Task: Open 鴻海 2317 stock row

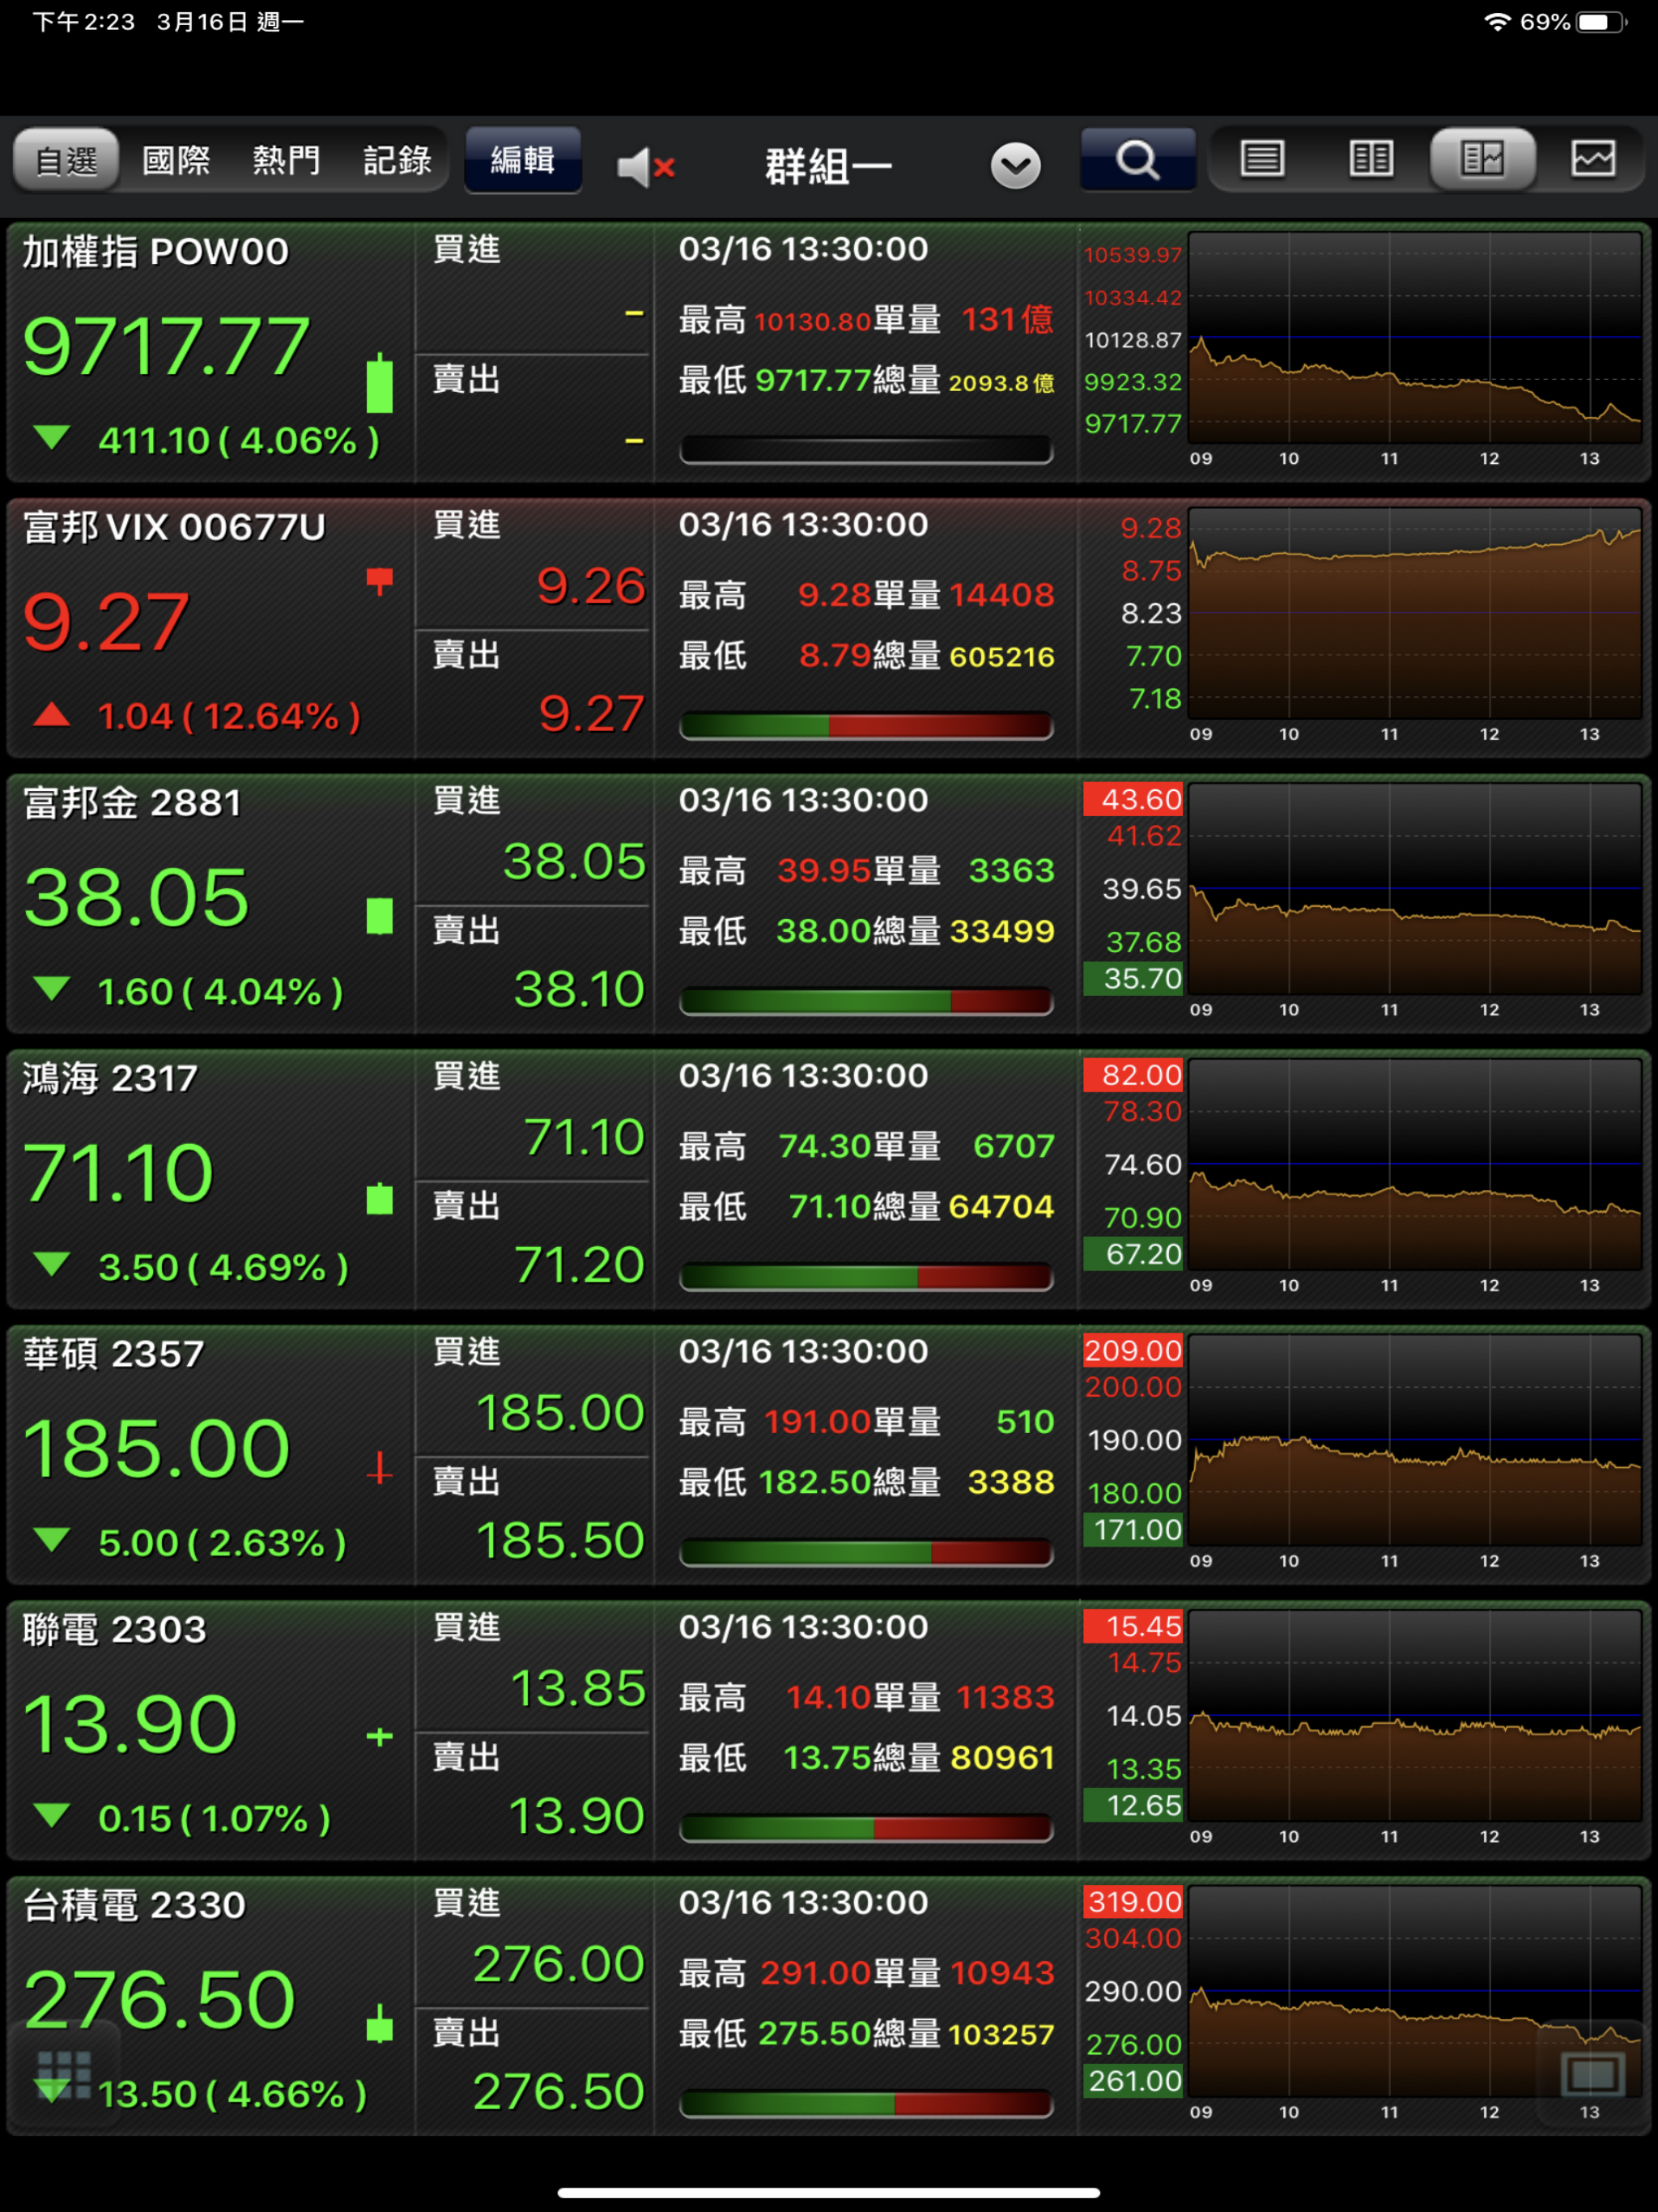Action: click(x=828, y=1180)
